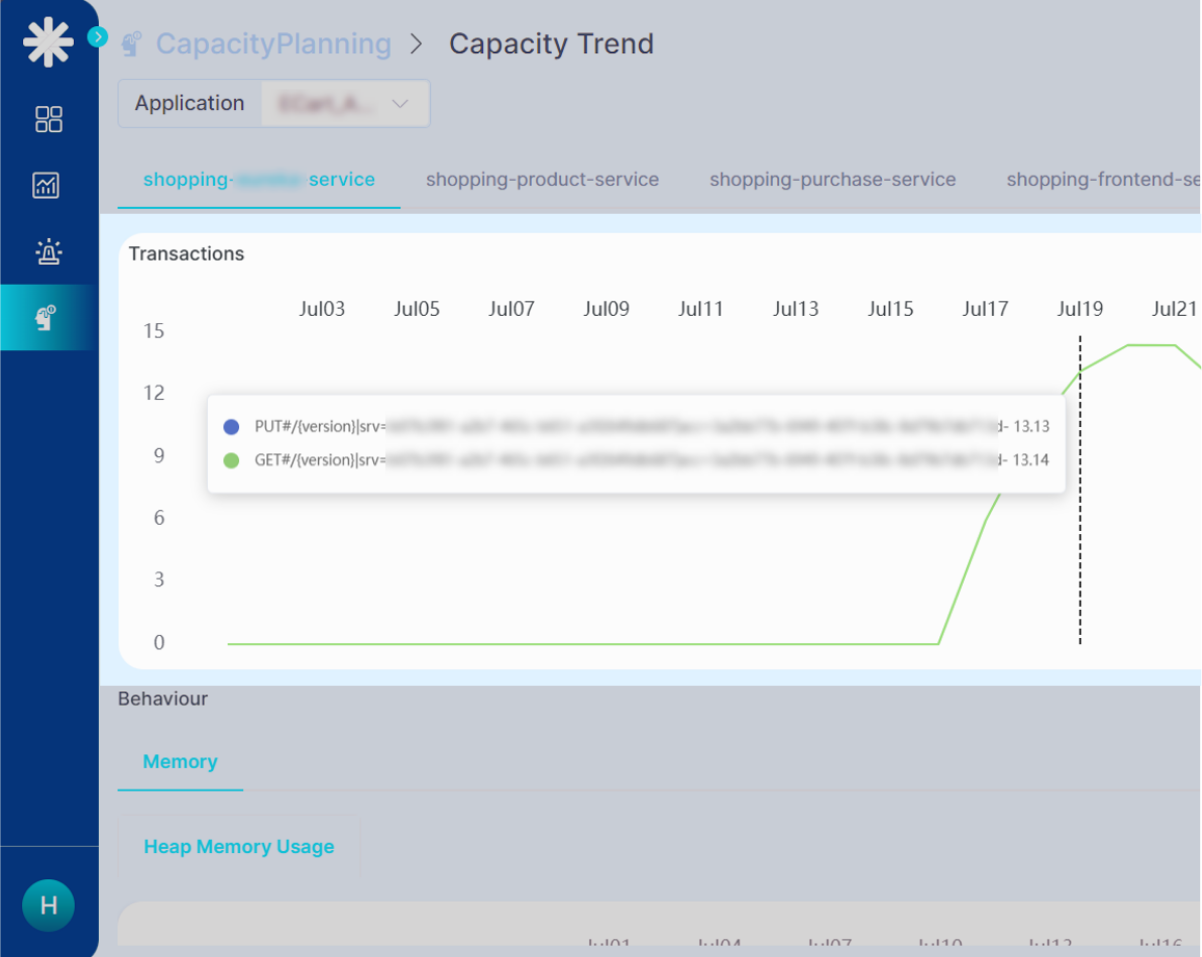Select the capacity planning icon in sidebar
The width and height of the screenshot is (1202, 957).
47,318
